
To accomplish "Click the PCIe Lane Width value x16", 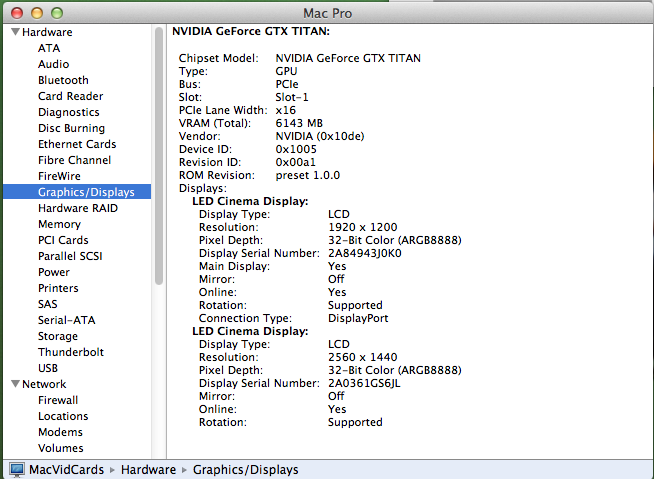I will pyautogui.click(x=285, y=110).
